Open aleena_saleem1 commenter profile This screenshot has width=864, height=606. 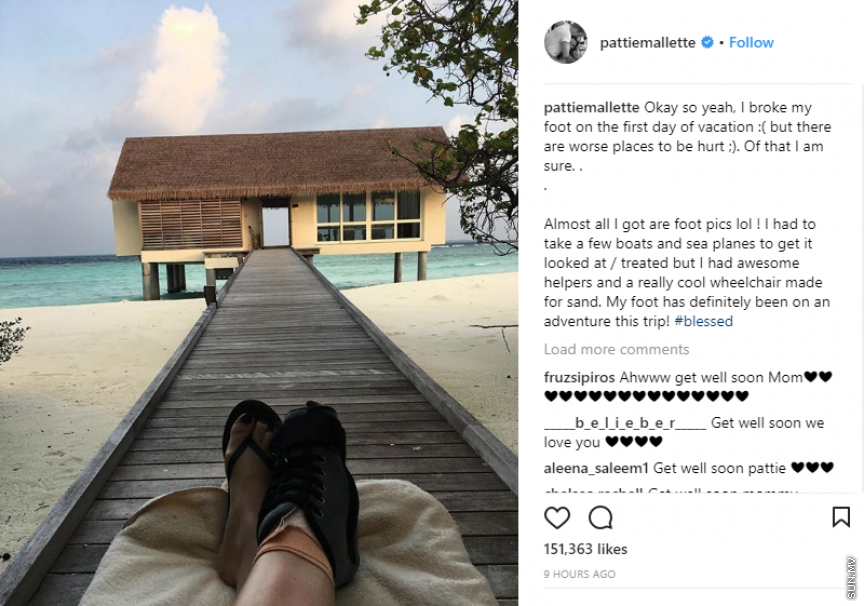pyautogui.click(x=596, y=467)
